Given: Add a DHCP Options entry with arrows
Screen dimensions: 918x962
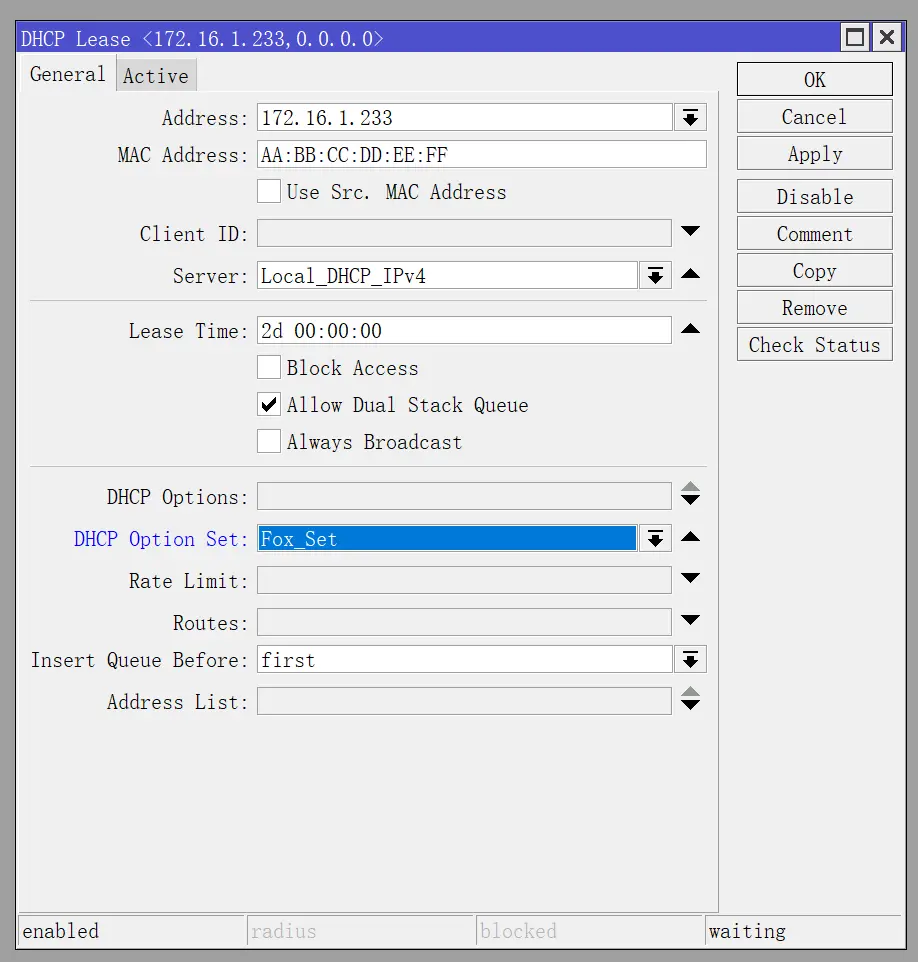Looking at the screenshot, I should click(690, 493).
